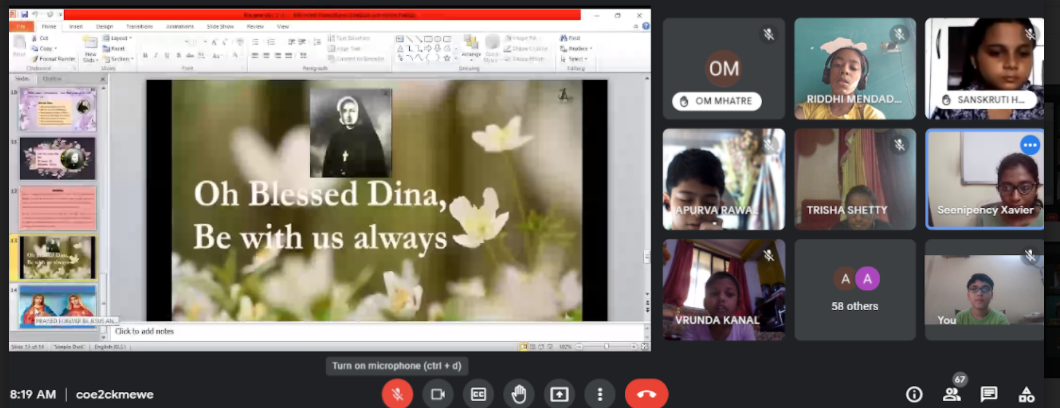
Task: Open the meeting details info icon
Action: (913, 394)
